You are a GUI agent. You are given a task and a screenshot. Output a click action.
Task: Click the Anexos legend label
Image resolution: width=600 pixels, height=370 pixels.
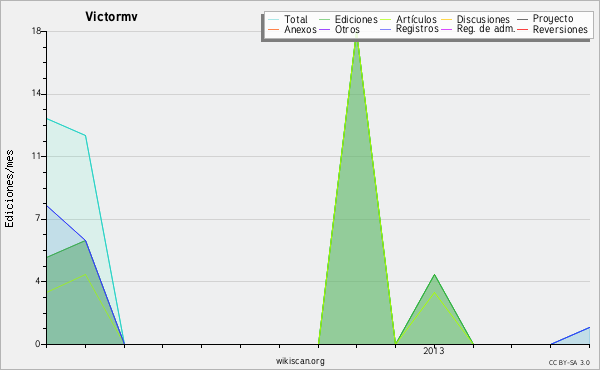coord(300,29)
